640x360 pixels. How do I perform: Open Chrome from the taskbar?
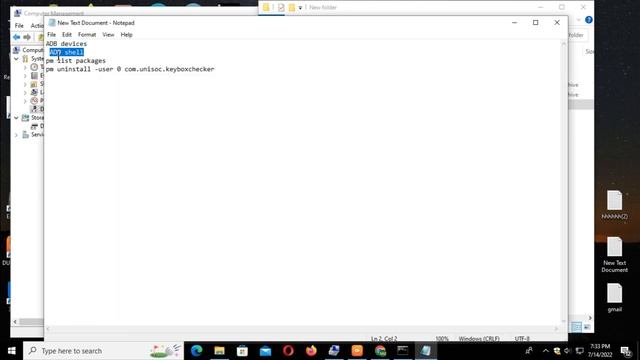(380, 351)
